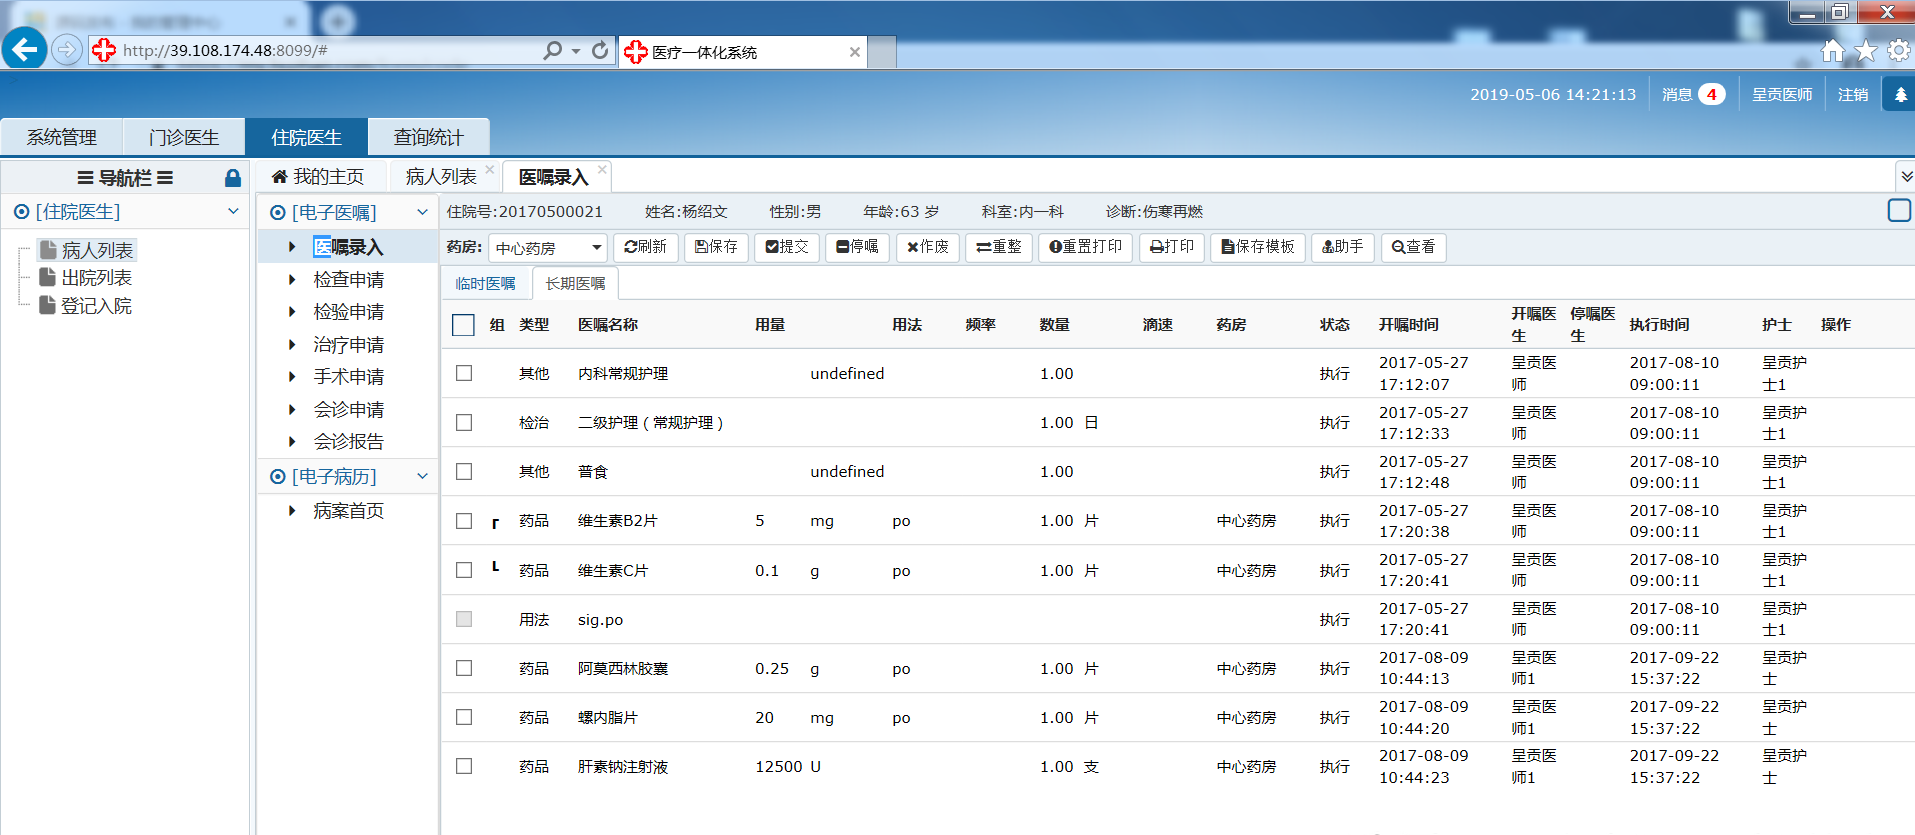Check the box for 阿莫西林胶囊 row
This screenshot has height=835, width=1915.
pyautogui.click(x=464, y=668)
